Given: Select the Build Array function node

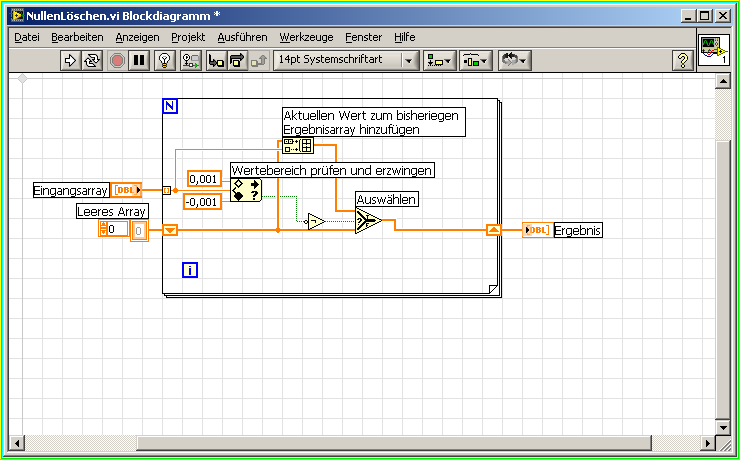Looking at the screenshot, I should tap(298, 146).
